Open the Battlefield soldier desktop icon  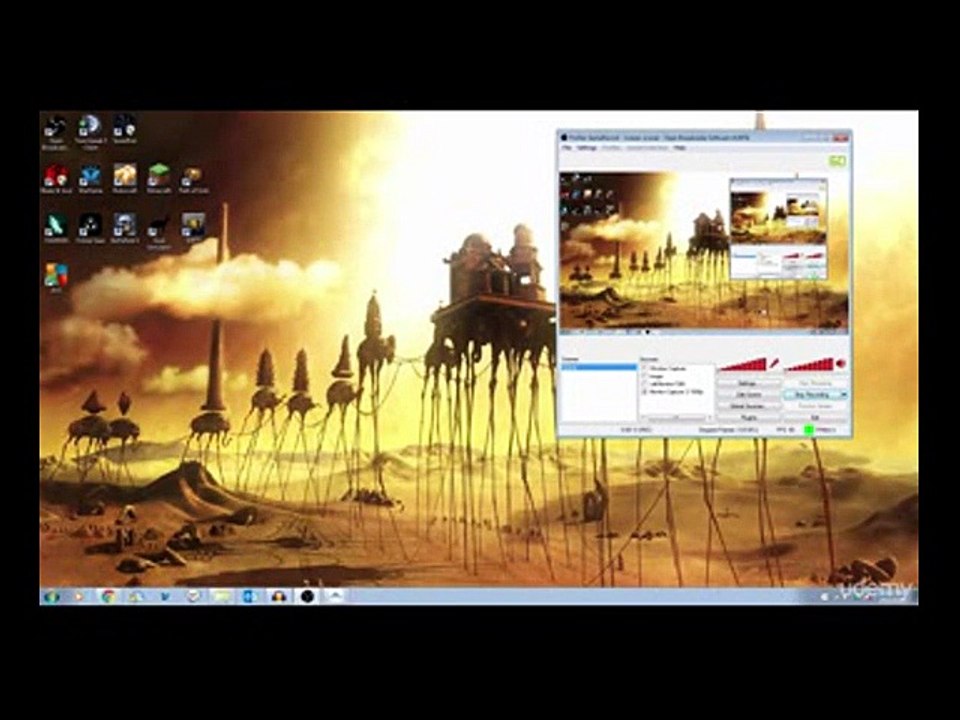124,228
